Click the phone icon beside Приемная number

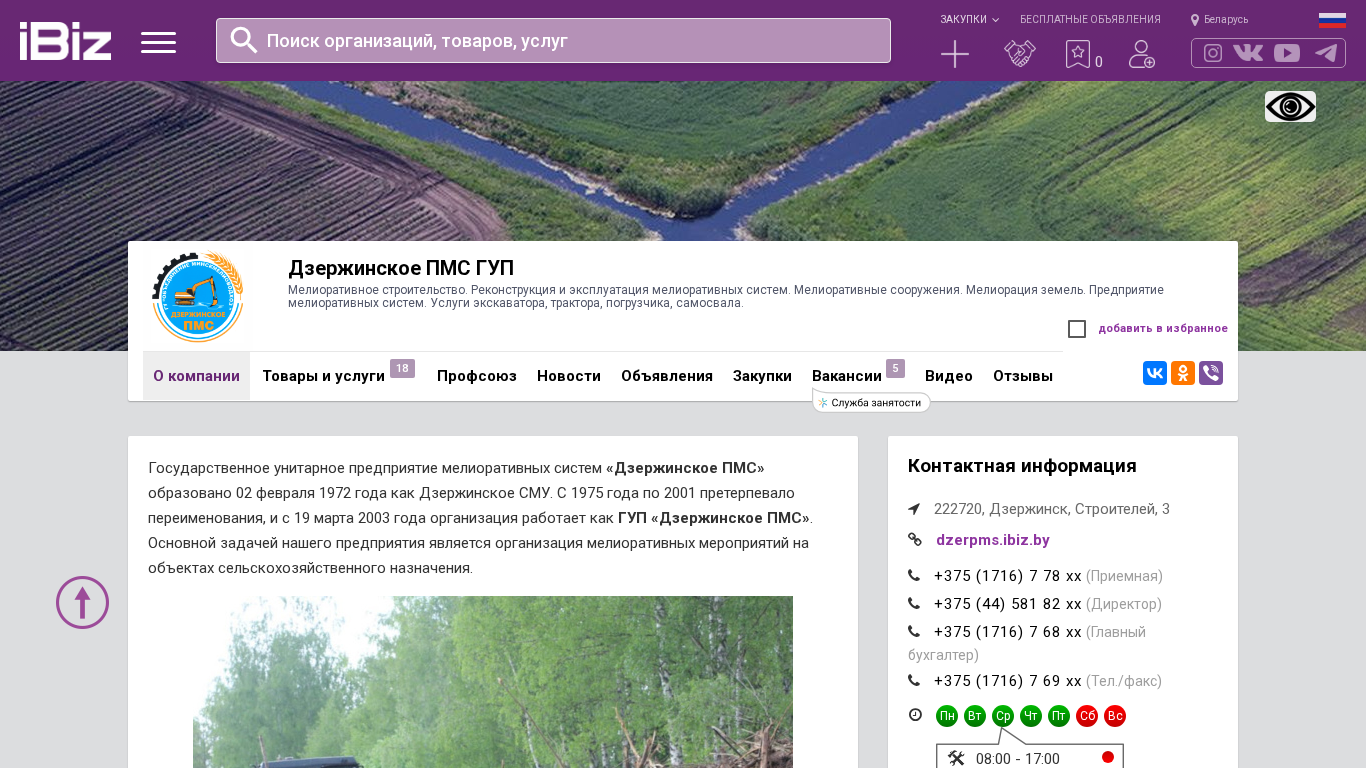pos(914,576)
